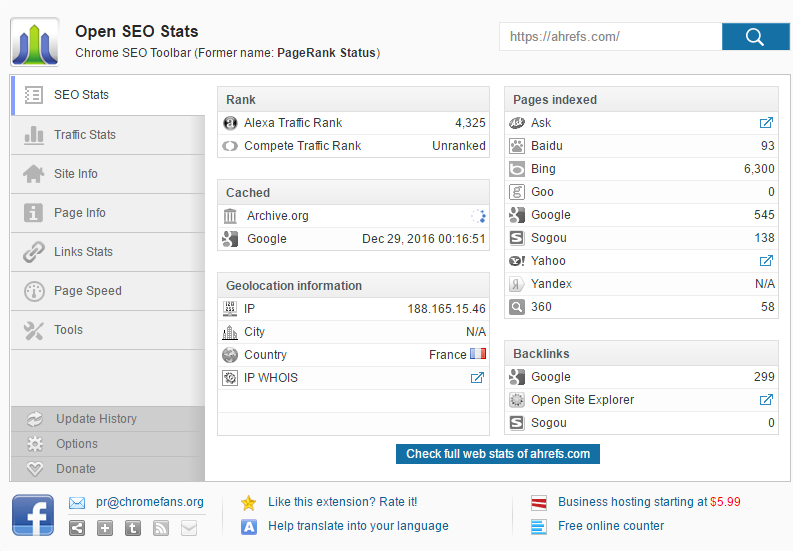Click the Free online counter link

[x=611, y=526]
